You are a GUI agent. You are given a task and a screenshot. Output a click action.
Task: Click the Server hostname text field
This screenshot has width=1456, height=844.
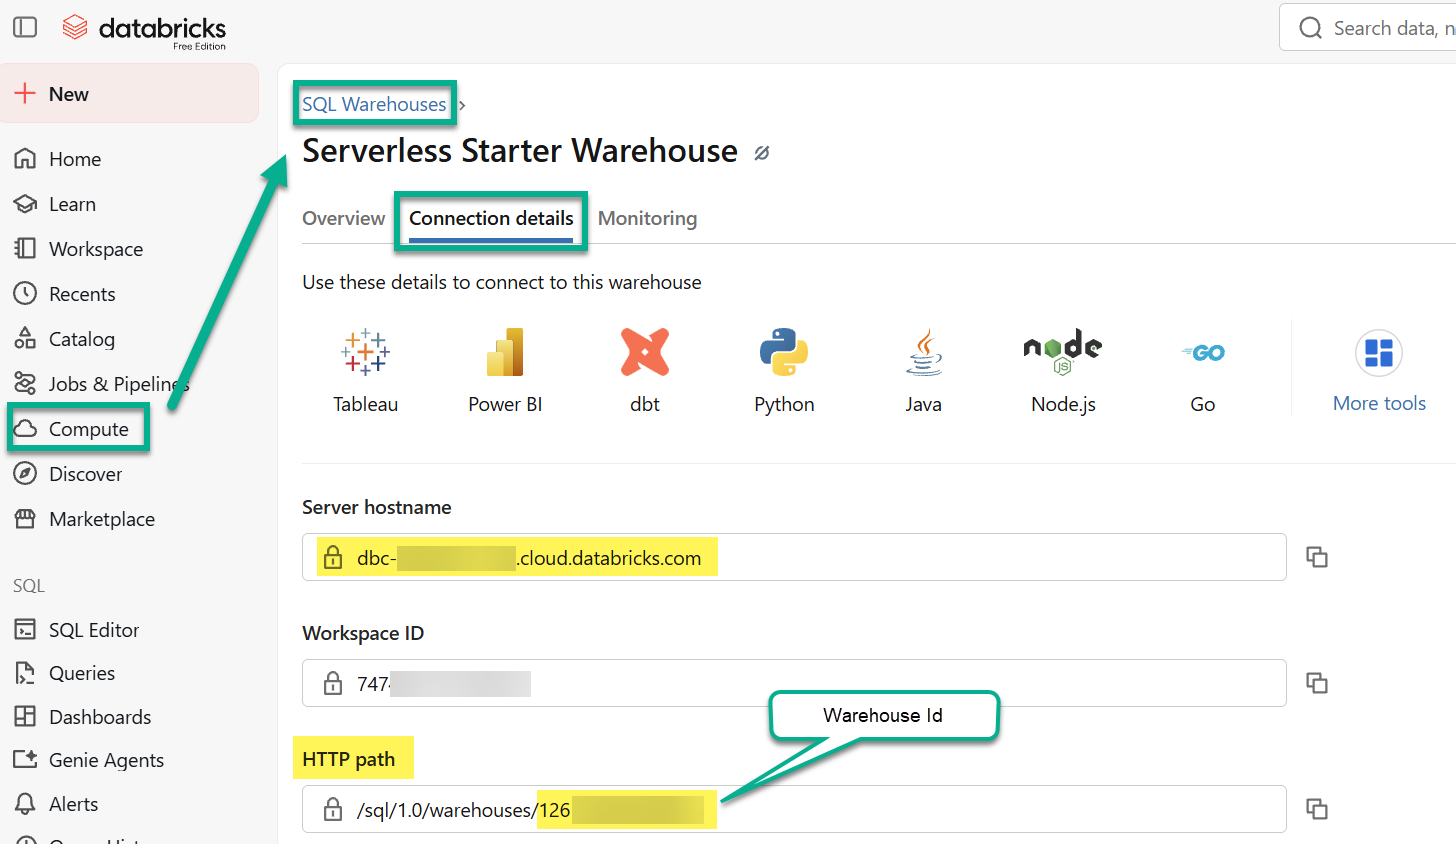(794, 557)
